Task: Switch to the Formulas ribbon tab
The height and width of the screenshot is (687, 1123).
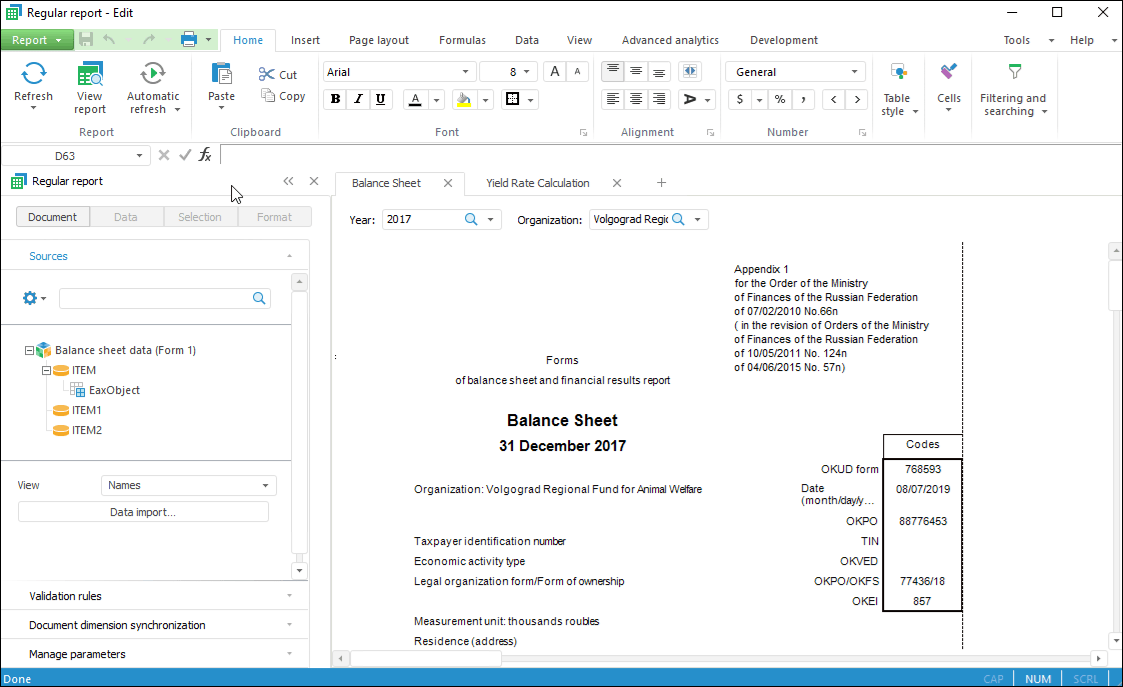Action: click(462, 40)
